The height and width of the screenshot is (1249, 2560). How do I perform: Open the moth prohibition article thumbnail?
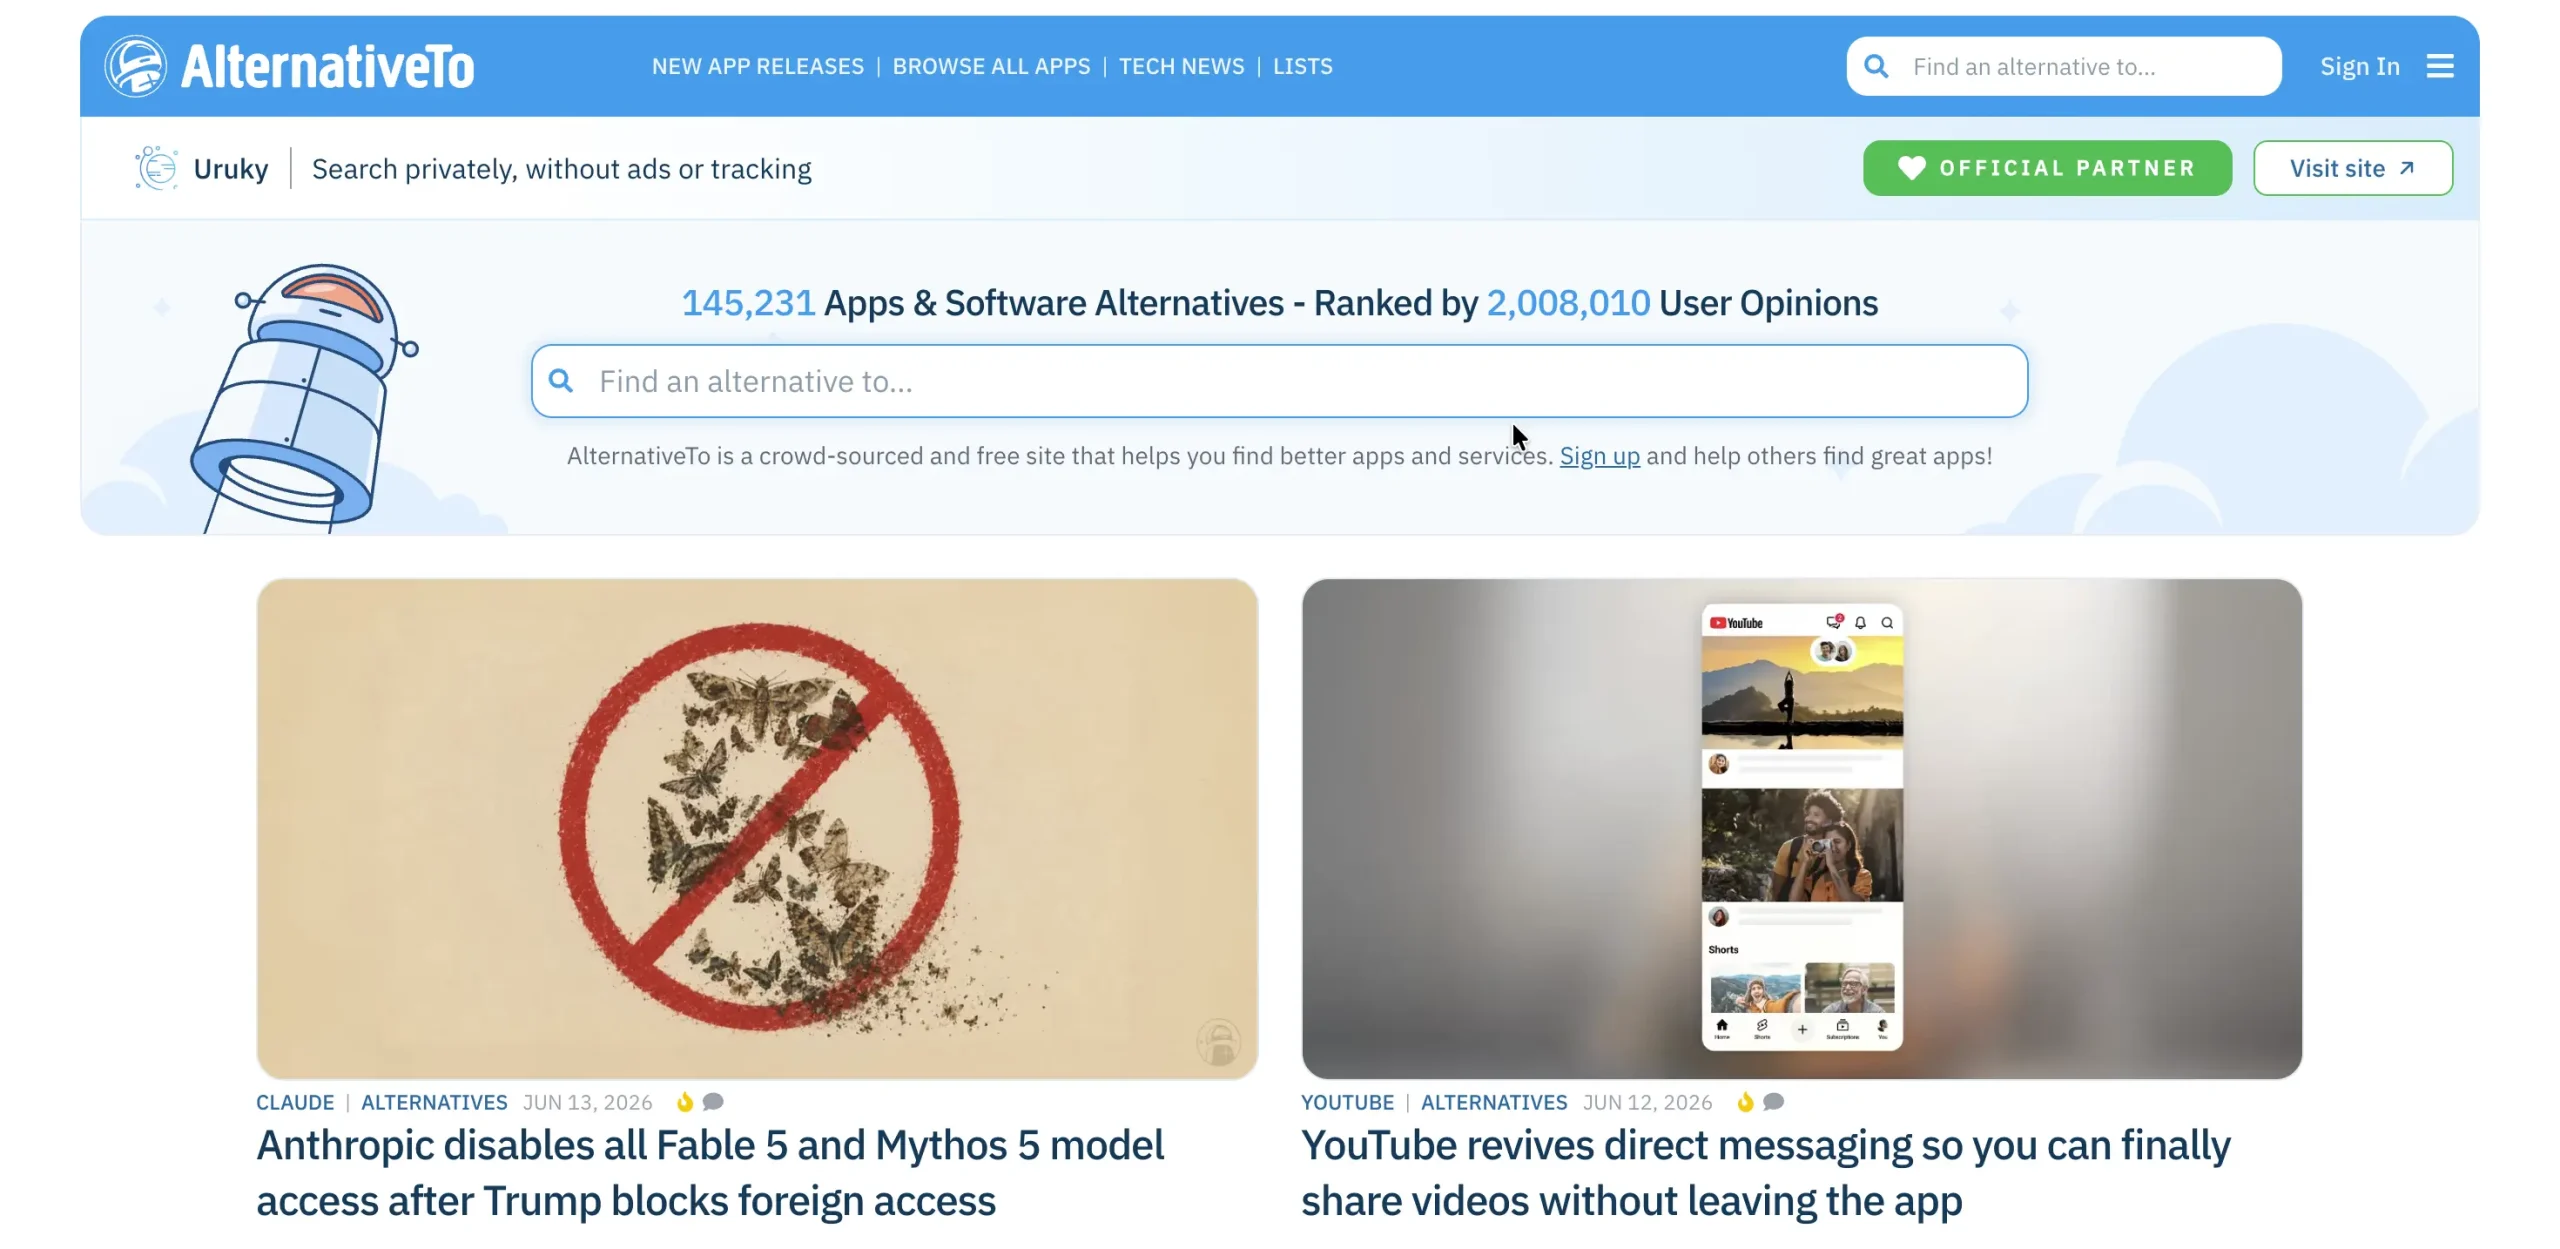(757, 829)
